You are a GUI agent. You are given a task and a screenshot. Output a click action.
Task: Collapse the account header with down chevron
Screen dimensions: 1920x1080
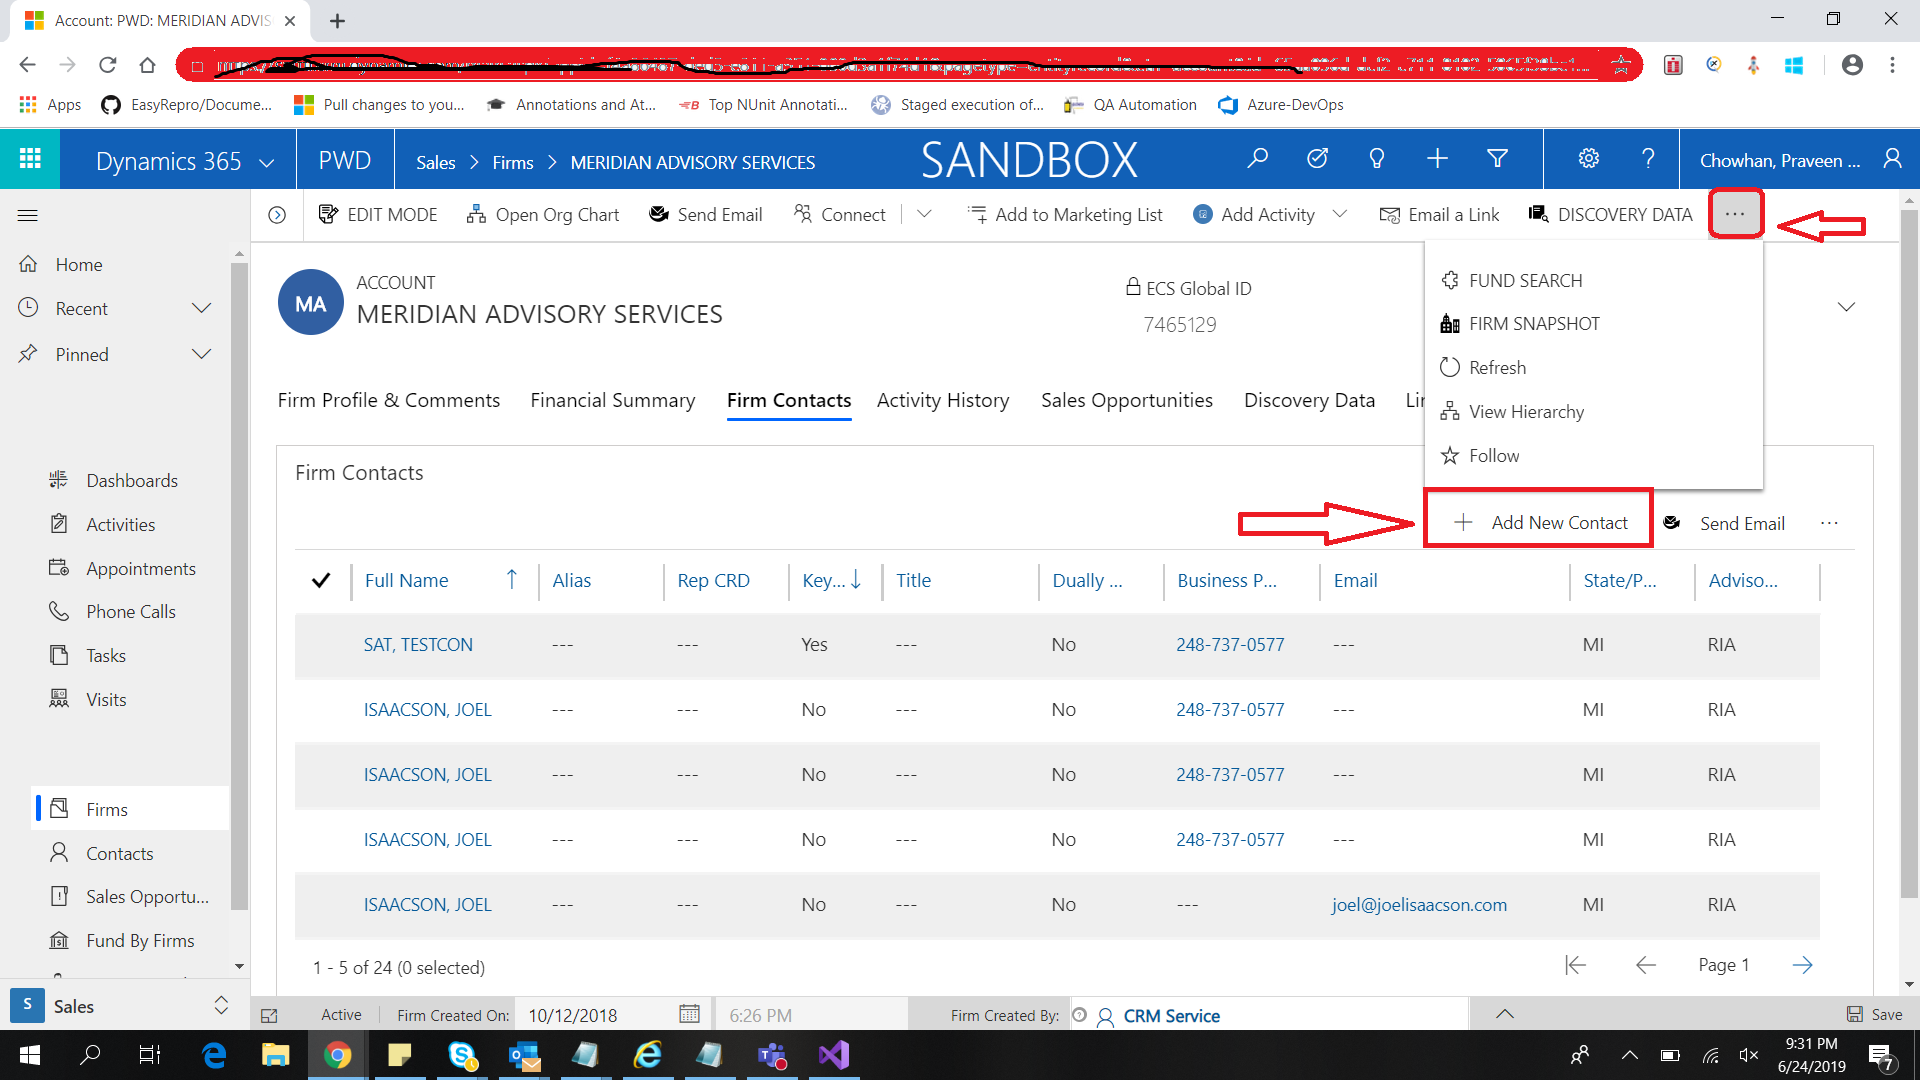1847,307
